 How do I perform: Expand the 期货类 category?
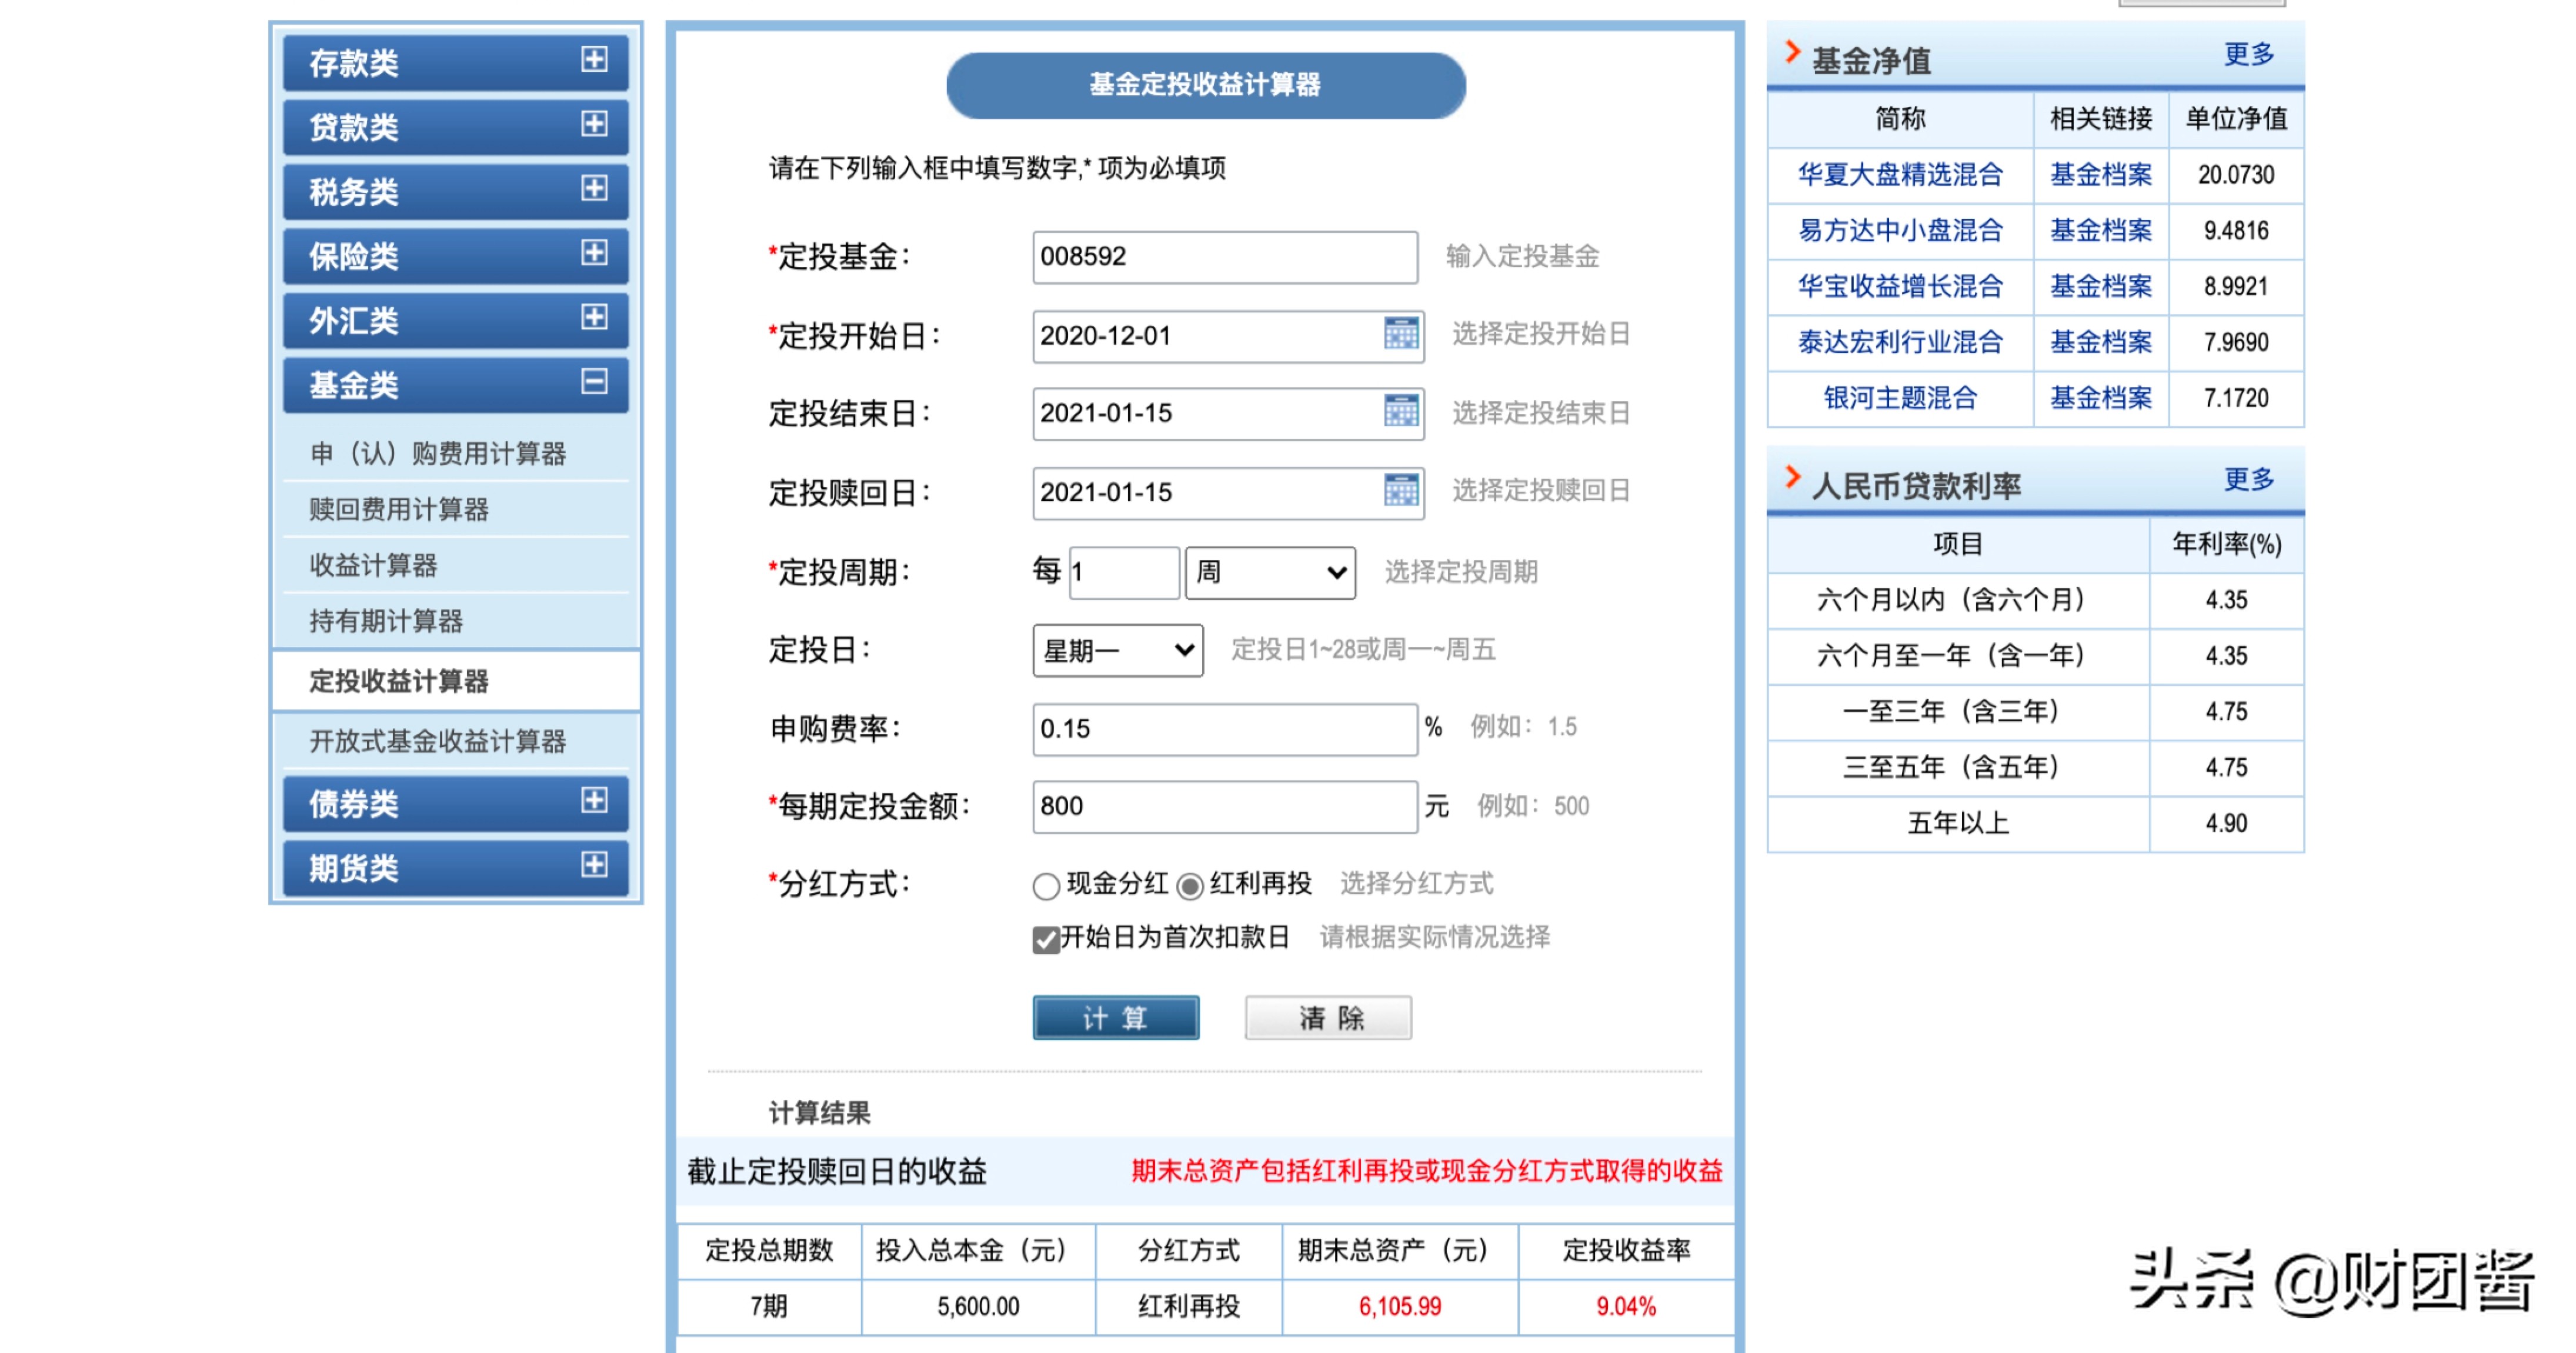(x=594, y=866)
